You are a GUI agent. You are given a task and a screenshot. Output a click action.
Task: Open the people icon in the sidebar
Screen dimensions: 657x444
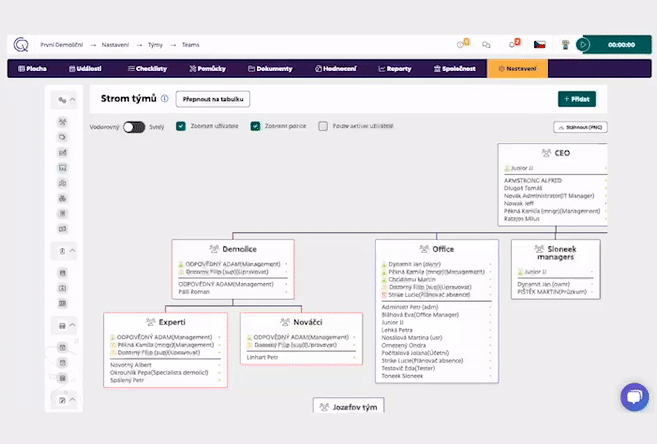(x=62, y=122)
